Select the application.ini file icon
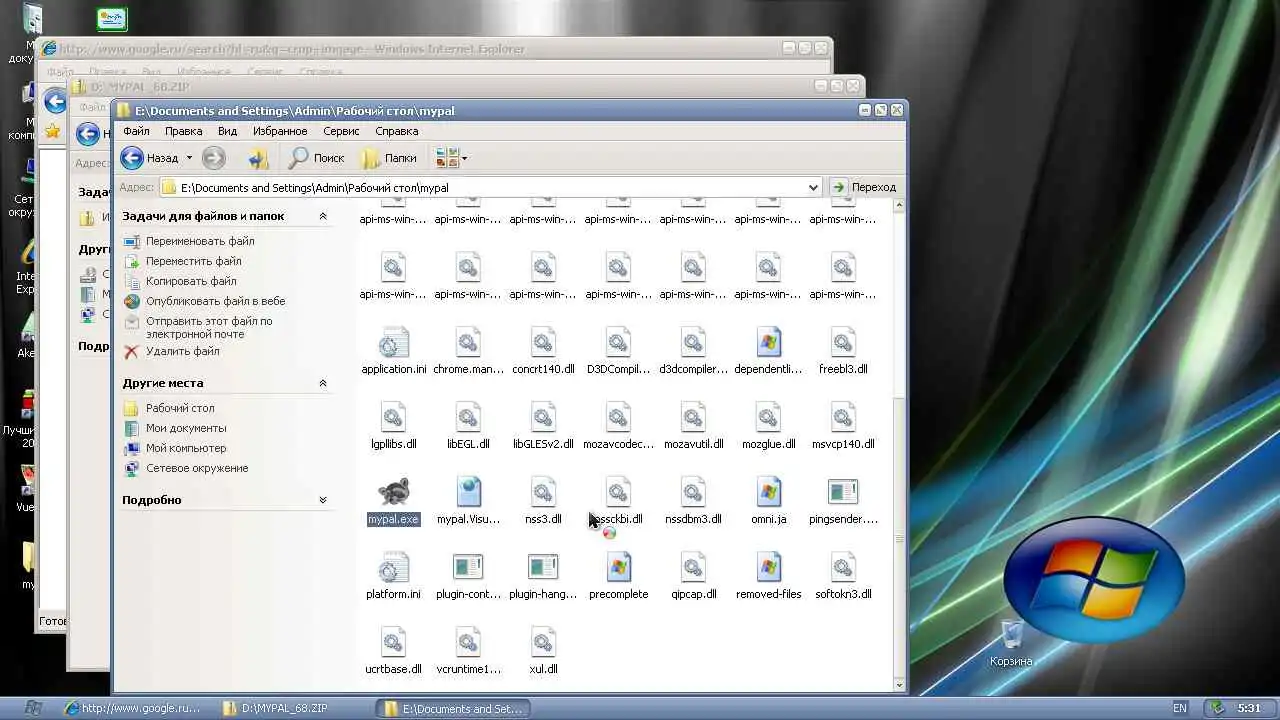Image resolution: width=1280 pixels, height=720 pixels. click(393, 341)
